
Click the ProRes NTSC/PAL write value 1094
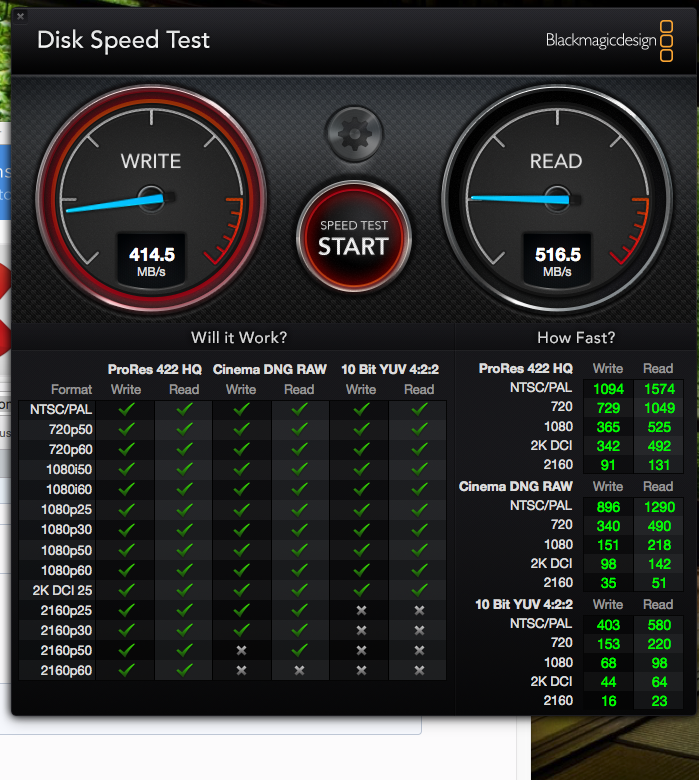[608, 389]
